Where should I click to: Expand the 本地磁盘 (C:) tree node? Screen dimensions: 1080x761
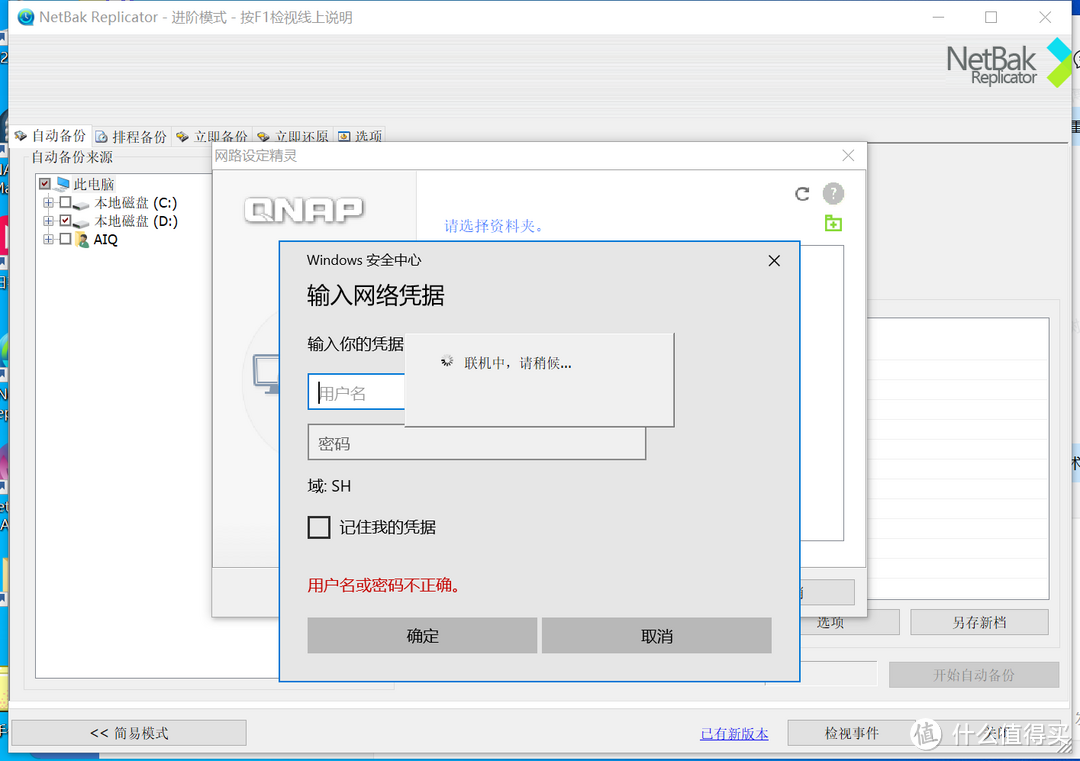pyautogui.click(x=49, y=202)
